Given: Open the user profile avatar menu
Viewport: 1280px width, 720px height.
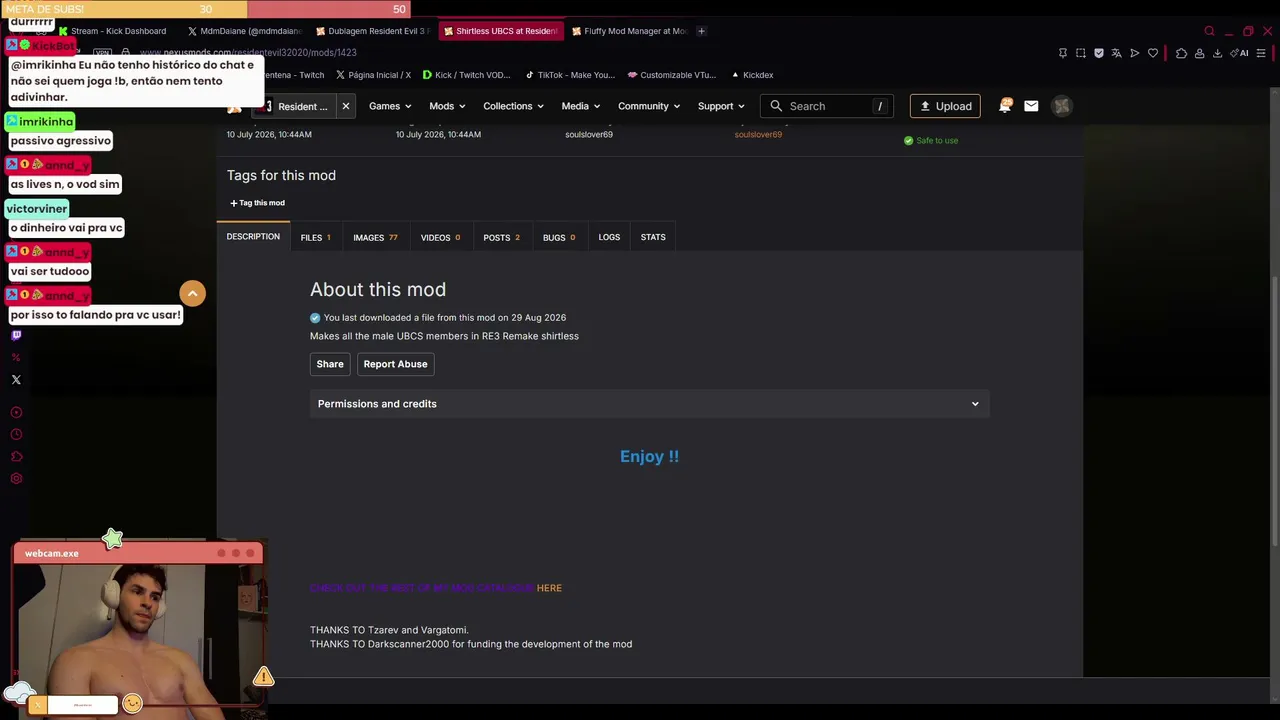Looking at the screenshot, I should (1062, 106).
